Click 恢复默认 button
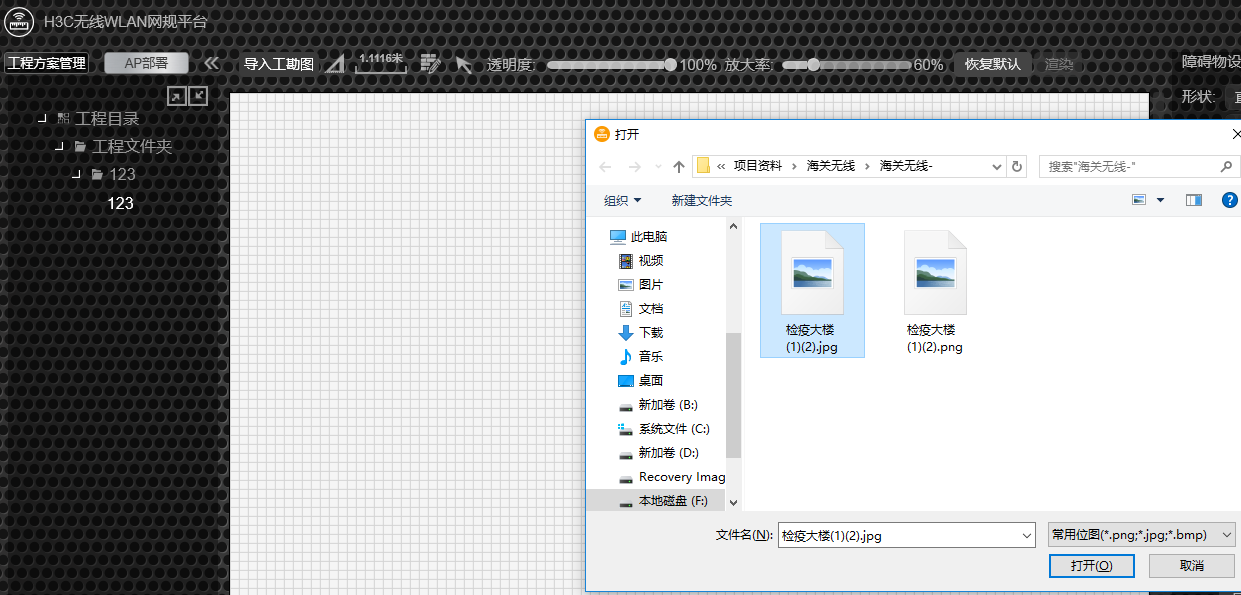This screenshot has height=595, width=1241. point(992,64)
